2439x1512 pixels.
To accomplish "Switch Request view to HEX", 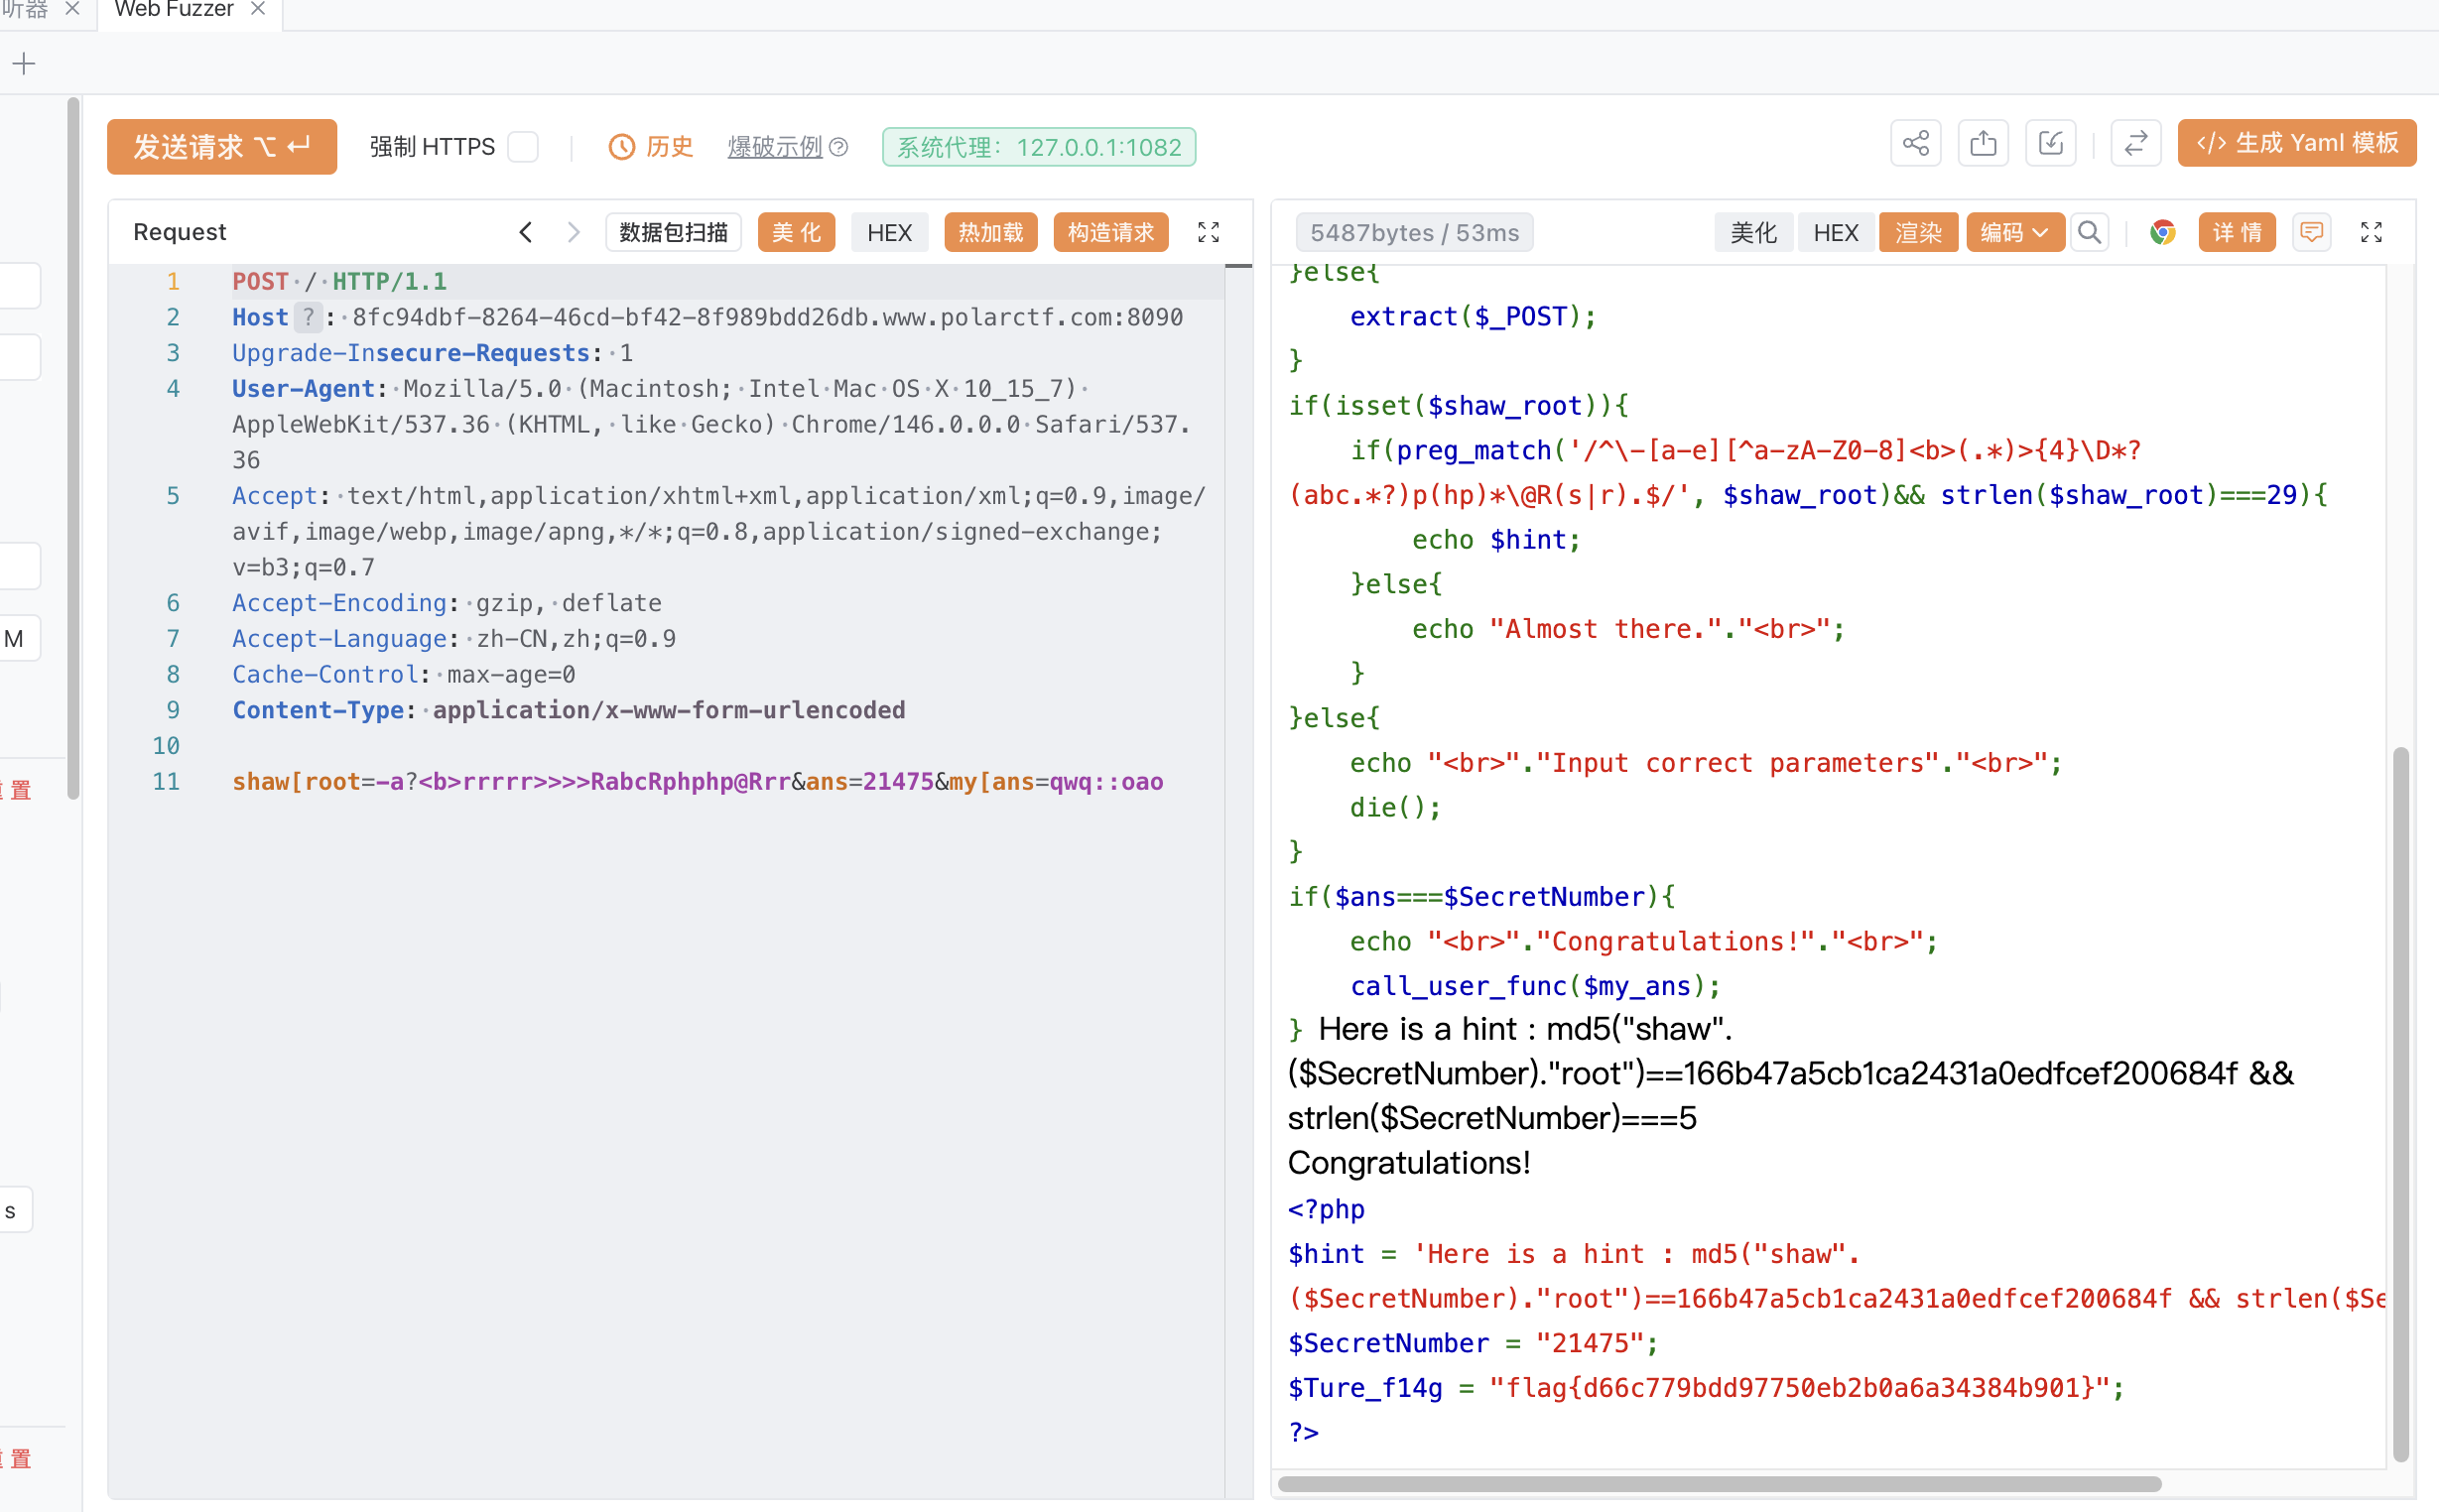I will 889,232.
